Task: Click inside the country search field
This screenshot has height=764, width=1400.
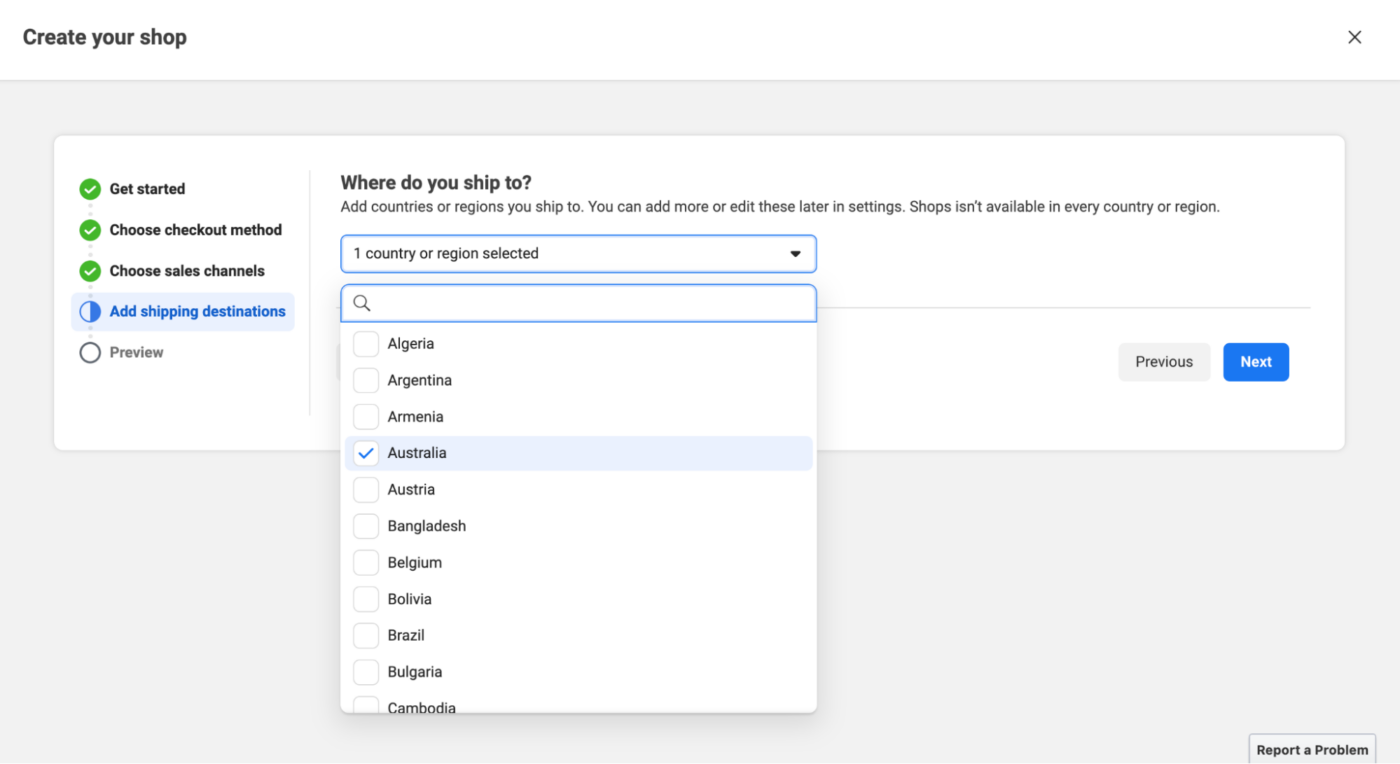Action: point(578,302)
